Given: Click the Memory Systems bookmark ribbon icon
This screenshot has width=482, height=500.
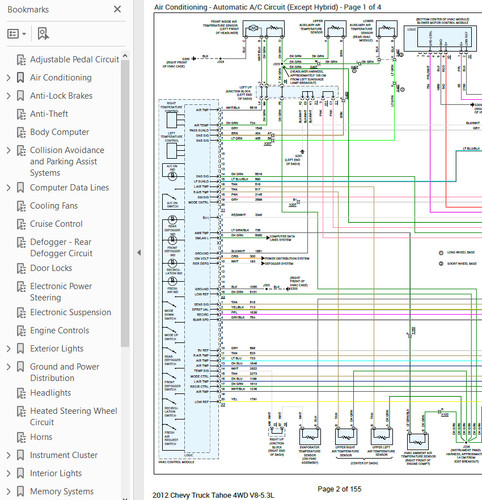Looking at the screenshot, I should (20, 491).
